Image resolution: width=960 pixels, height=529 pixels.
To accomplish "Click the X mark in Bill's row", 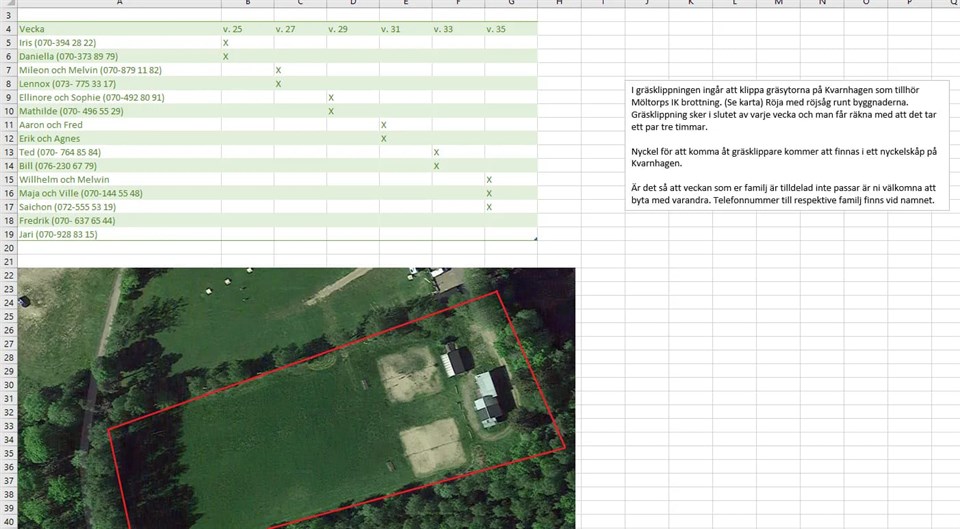I will point(437,166).
